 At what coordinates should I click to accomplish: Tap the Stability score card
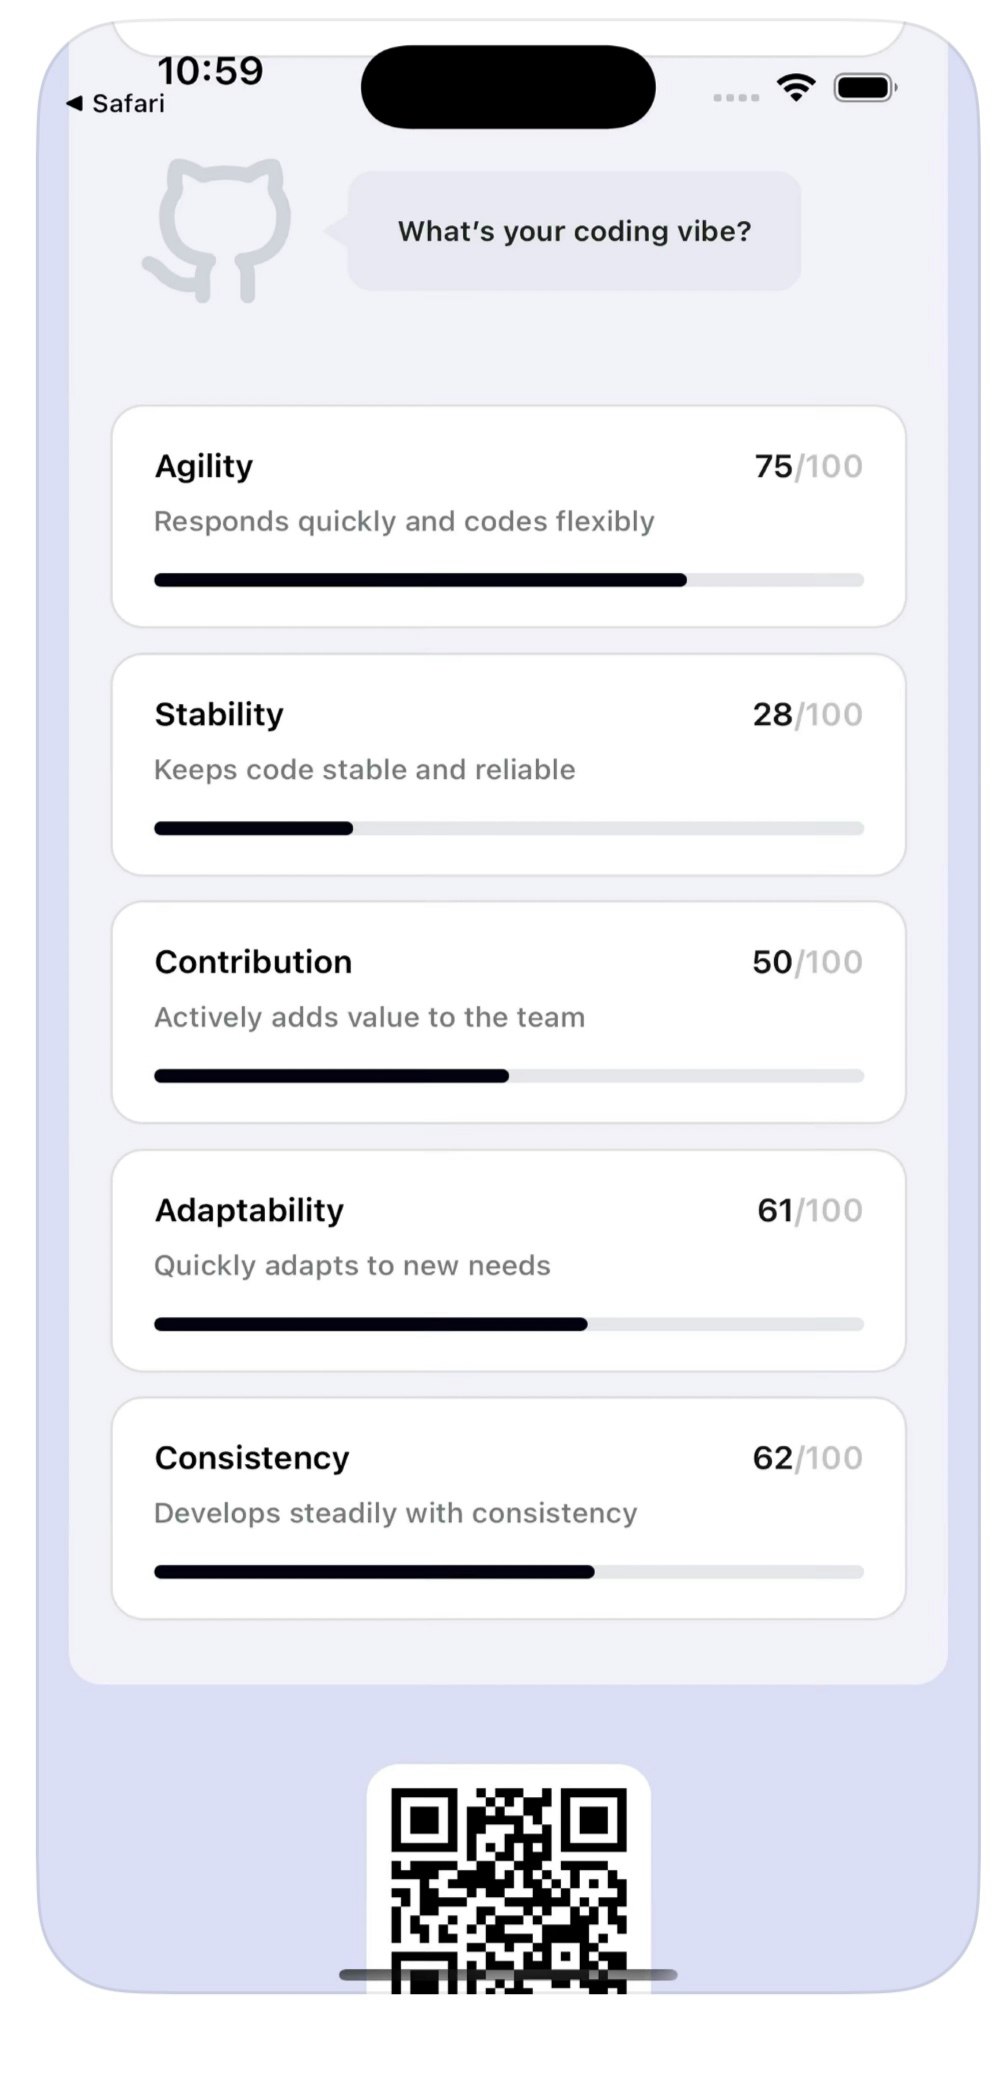508,764
